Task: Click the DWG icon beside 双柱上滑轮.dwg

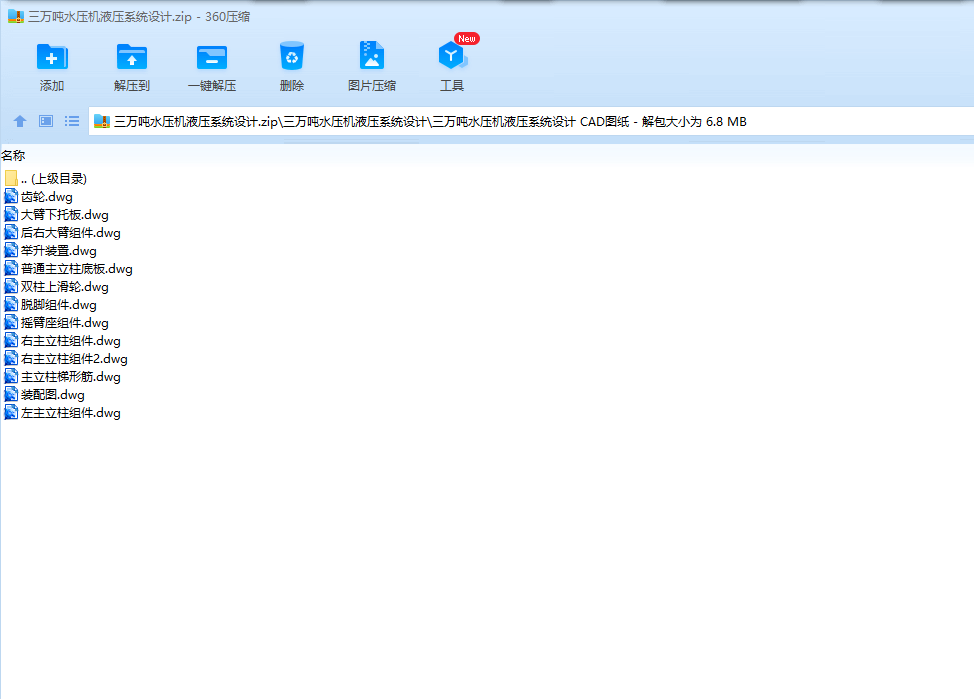Action: (x=11, y=287)
